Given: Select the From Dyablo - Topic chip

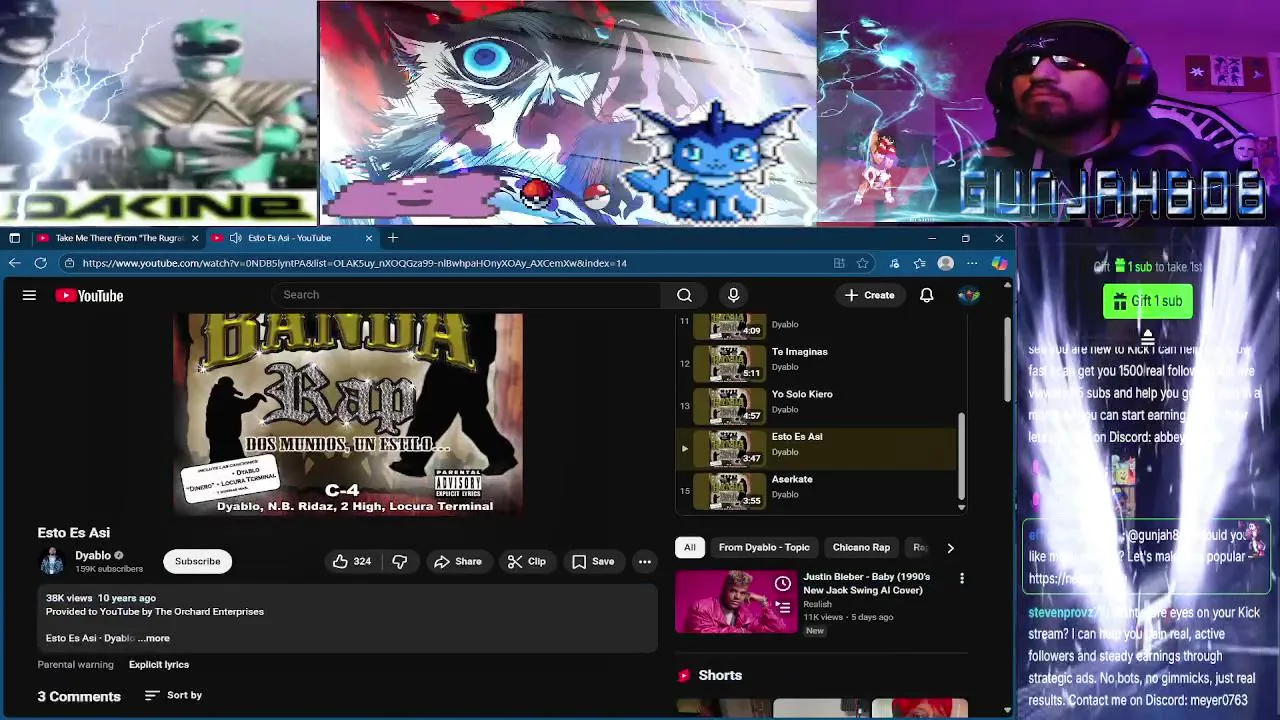Looking at the screenshot, I should click(x=764, y=547).
